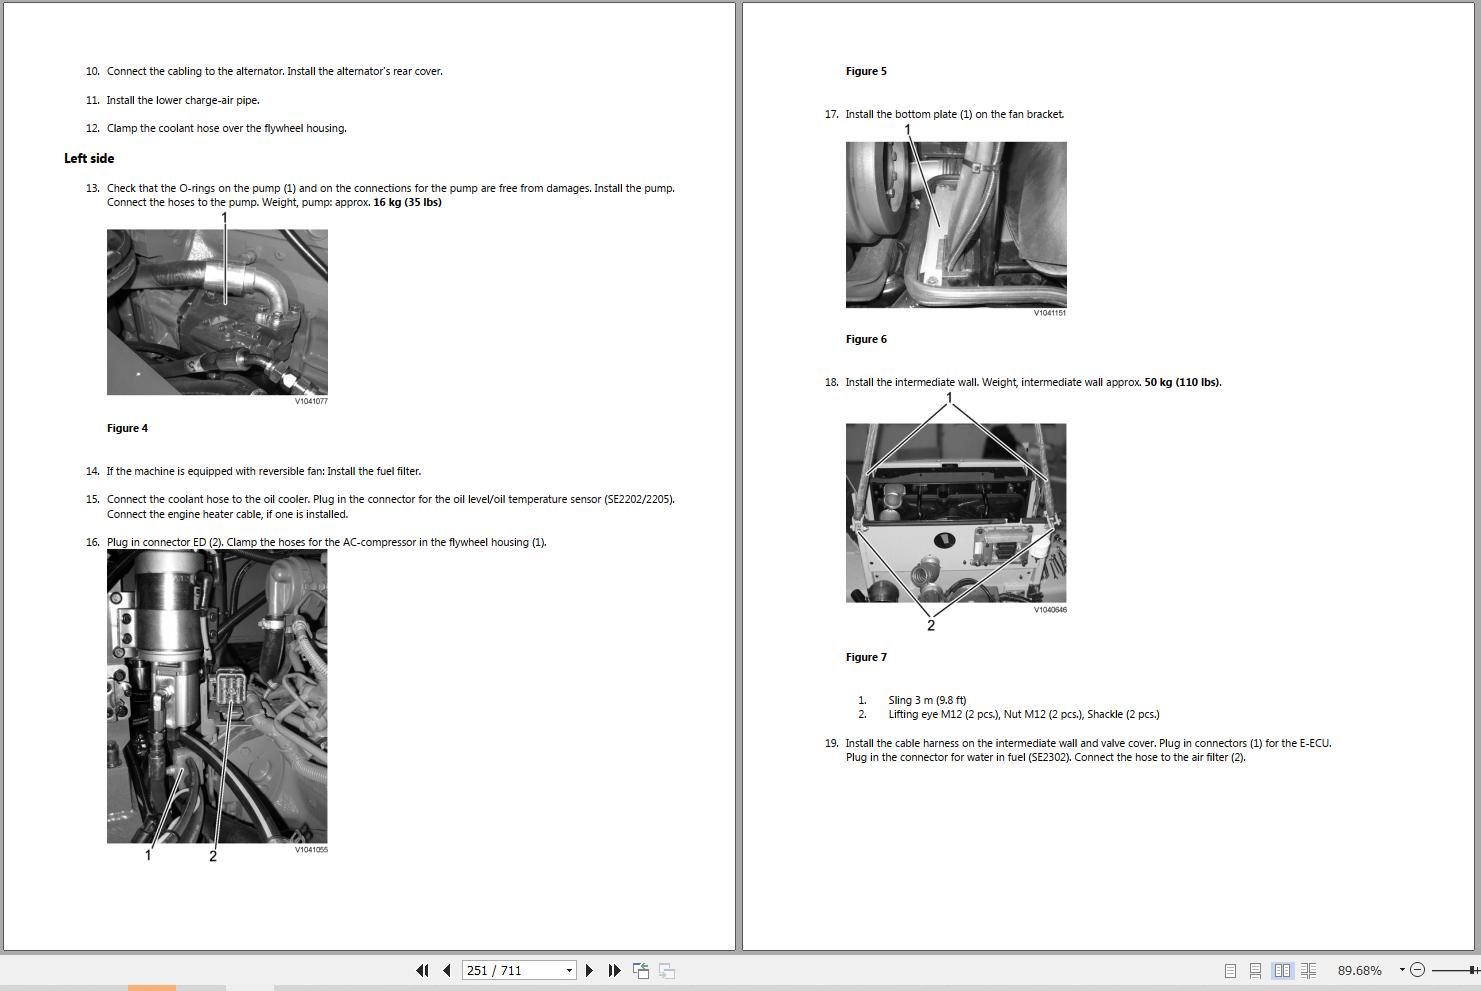The width and height of the screenshot is (1481, 991).
Task: Jump to the last page
Action: [614, 970]
